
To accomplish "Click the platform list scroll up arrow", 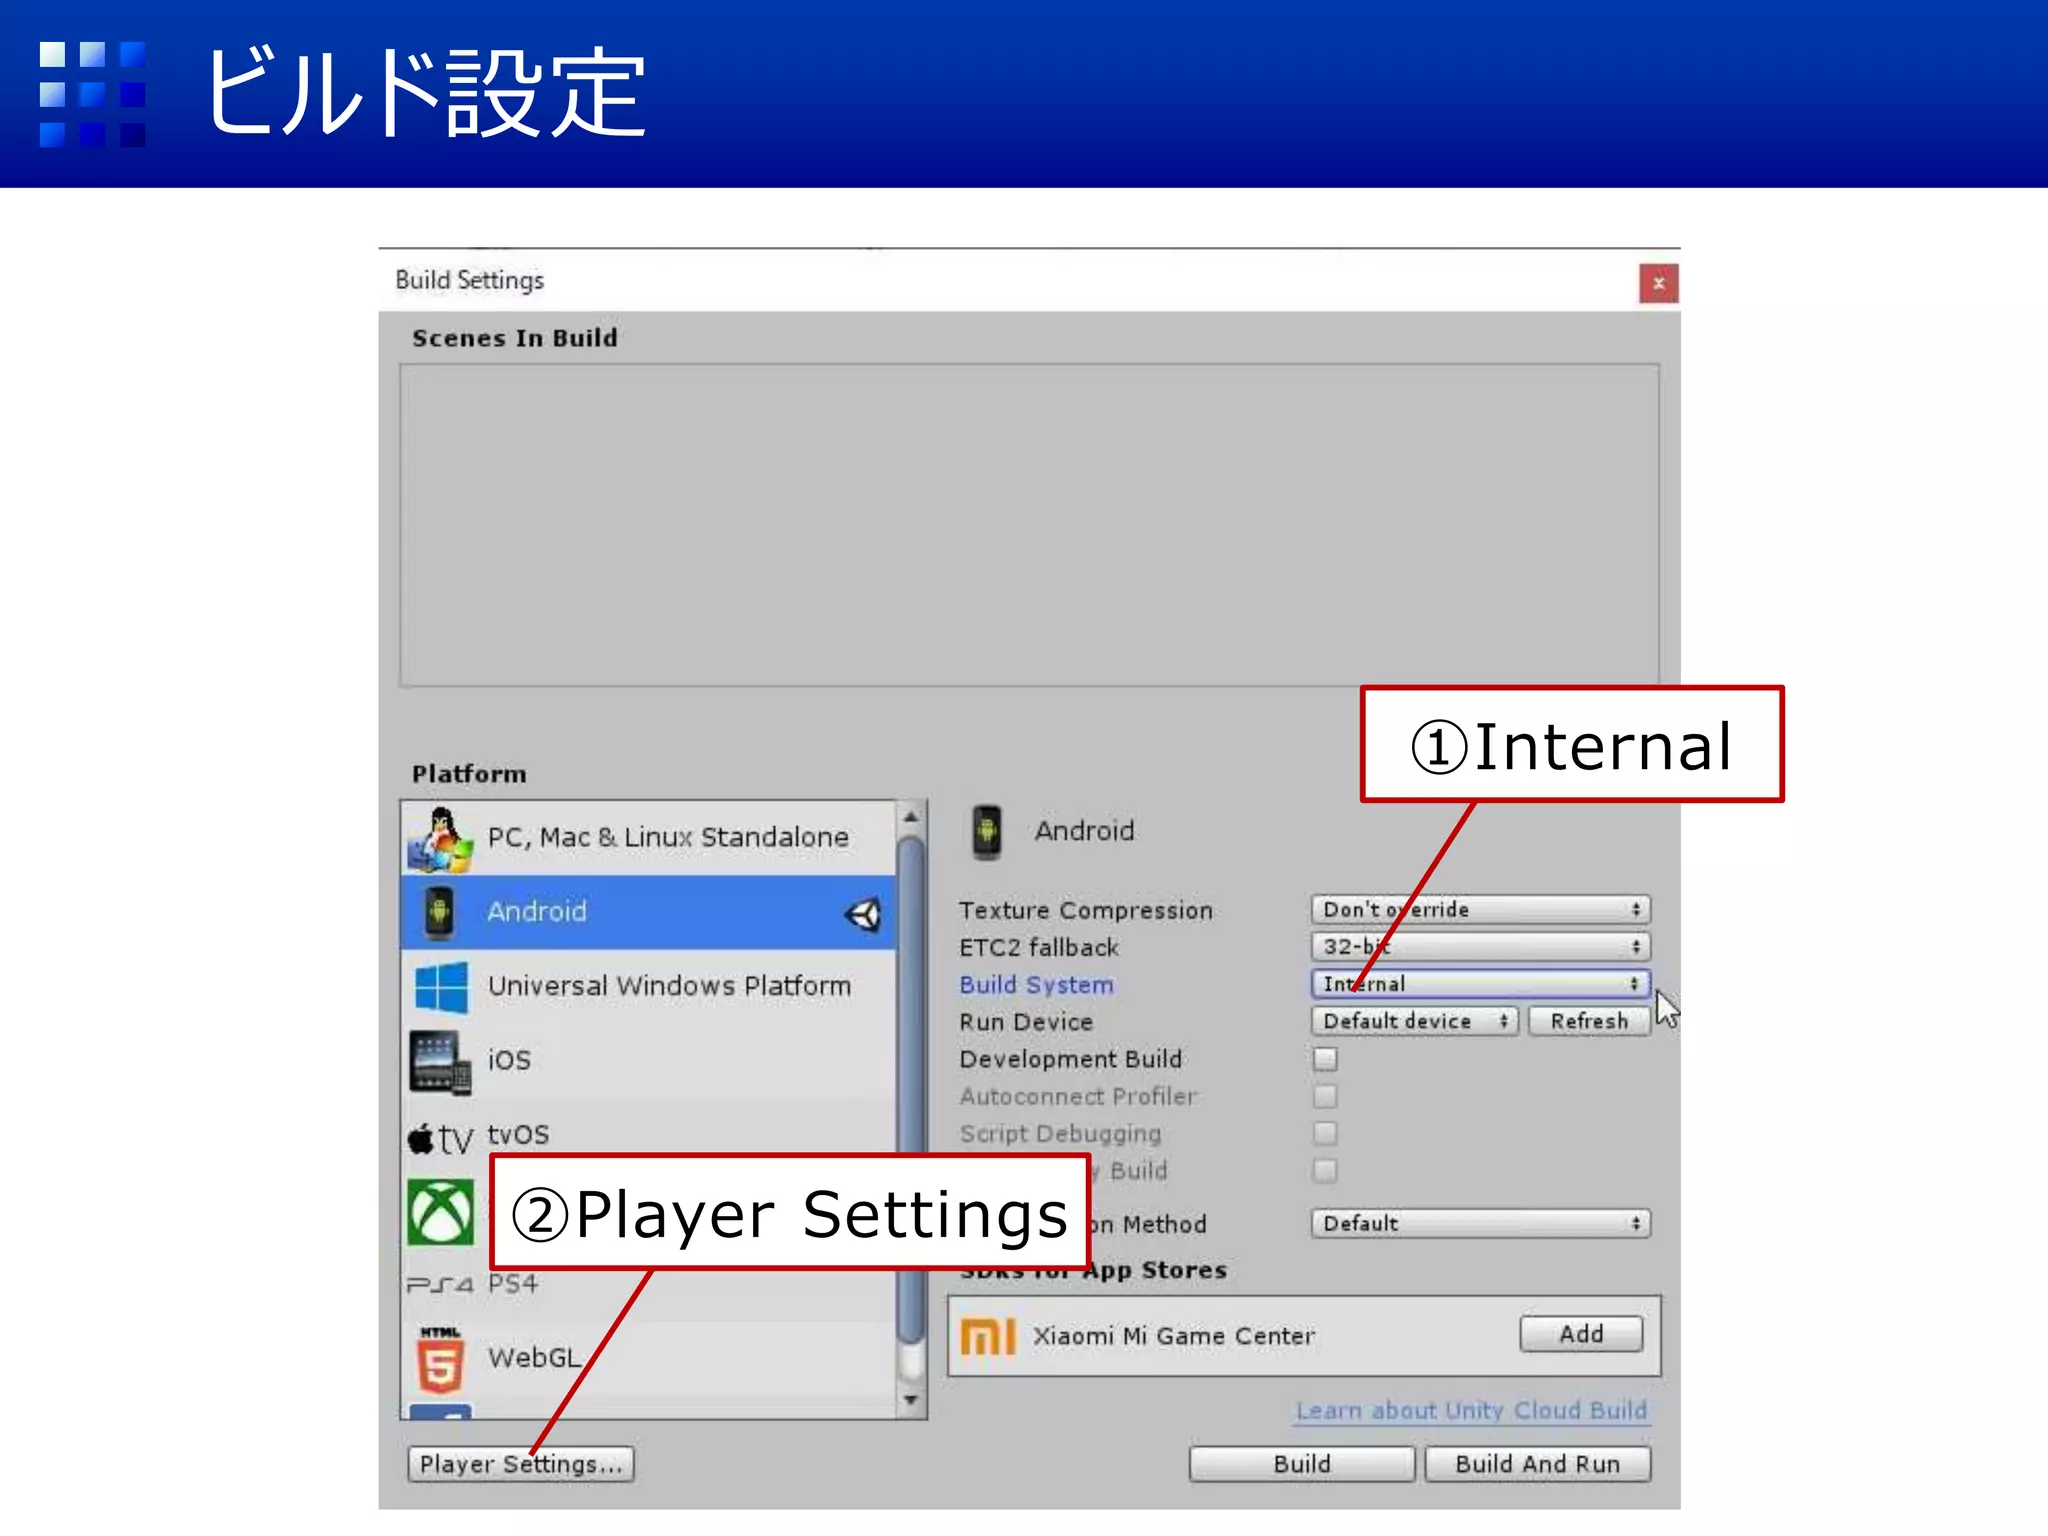I will click(x=910, y=817).
